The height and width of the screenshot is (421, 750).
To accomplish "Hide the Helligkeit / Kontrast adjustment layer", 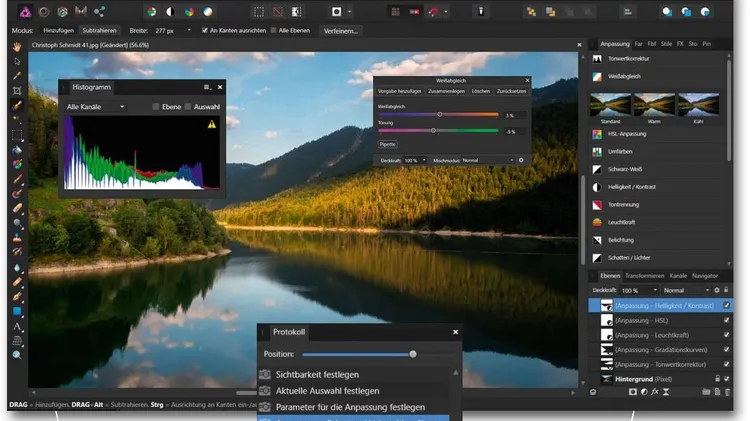I will (727, 305).
